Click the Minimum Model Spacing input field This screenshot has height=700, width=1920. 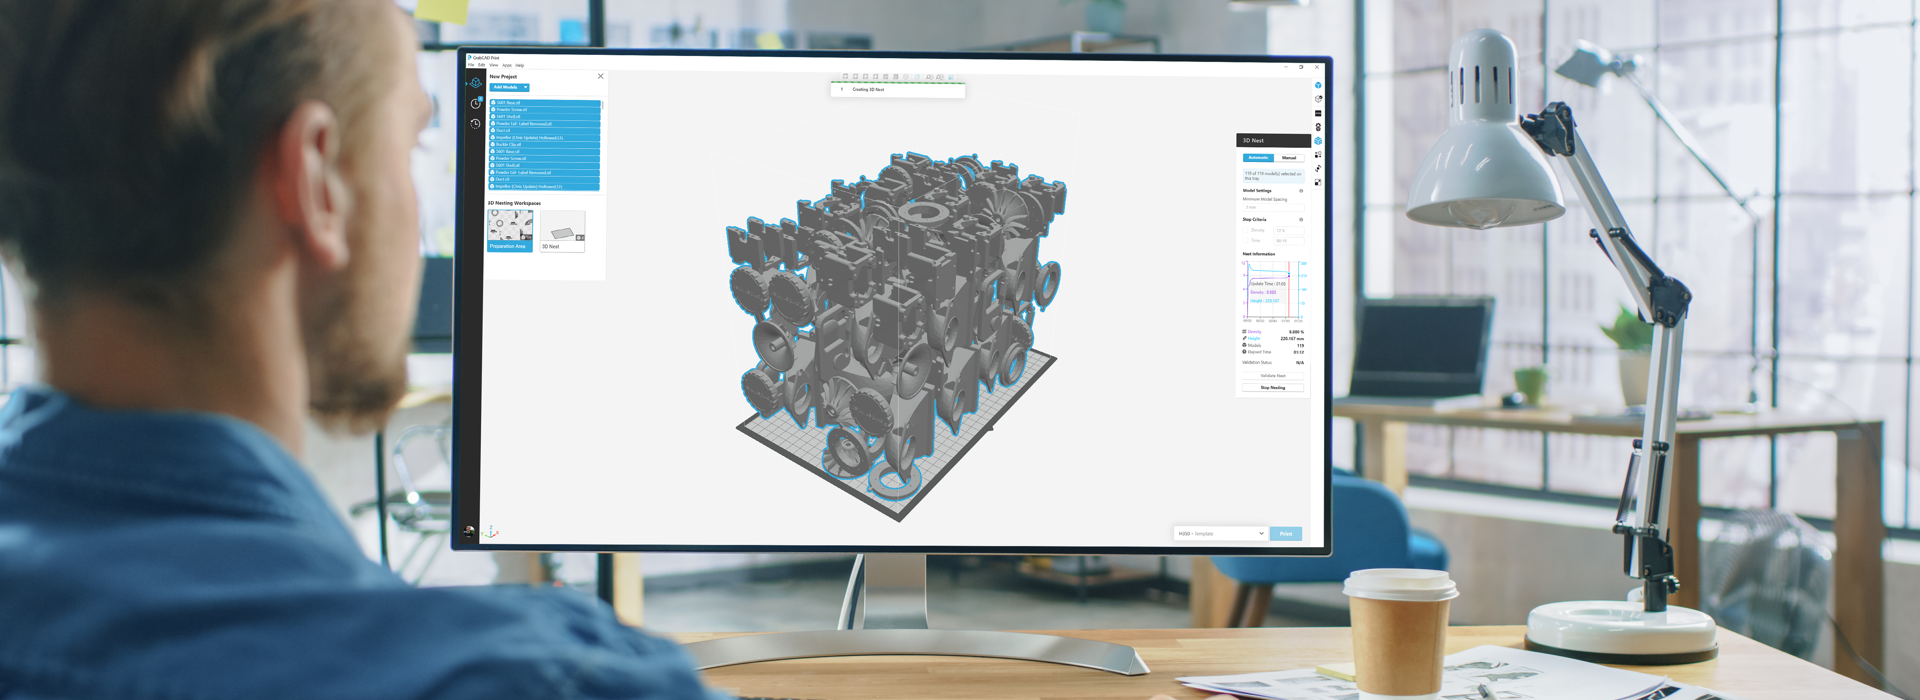(1272, 208)
